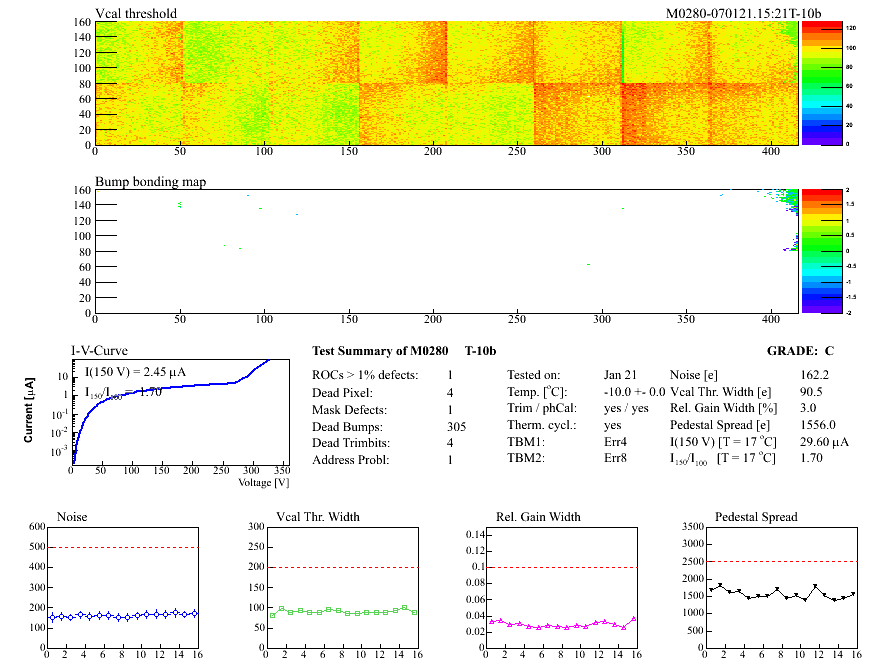Viewport: 896px width, 672px height.
Task: Click the Voltage [V] axis label
Action: tap(263, 482)
